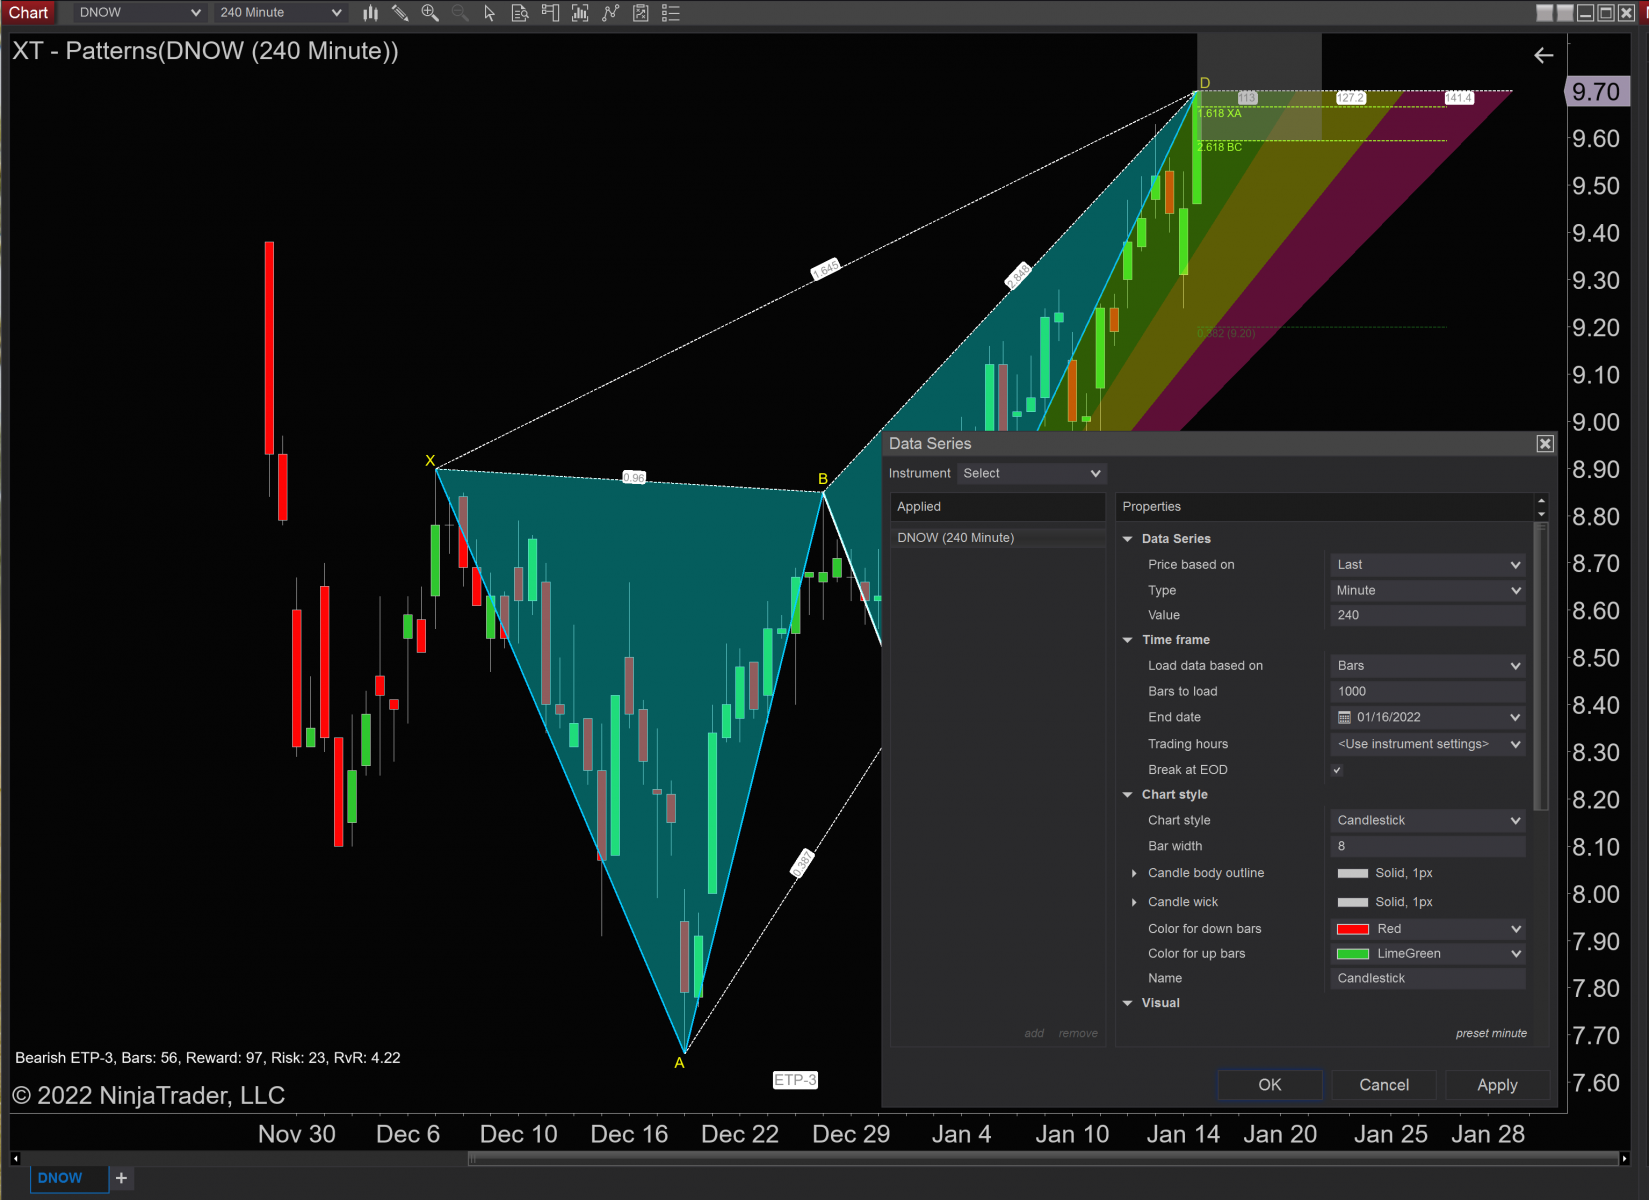Open the Type Minute dropdown
Screen dimensions: 1649x1200
point(1428,591)
